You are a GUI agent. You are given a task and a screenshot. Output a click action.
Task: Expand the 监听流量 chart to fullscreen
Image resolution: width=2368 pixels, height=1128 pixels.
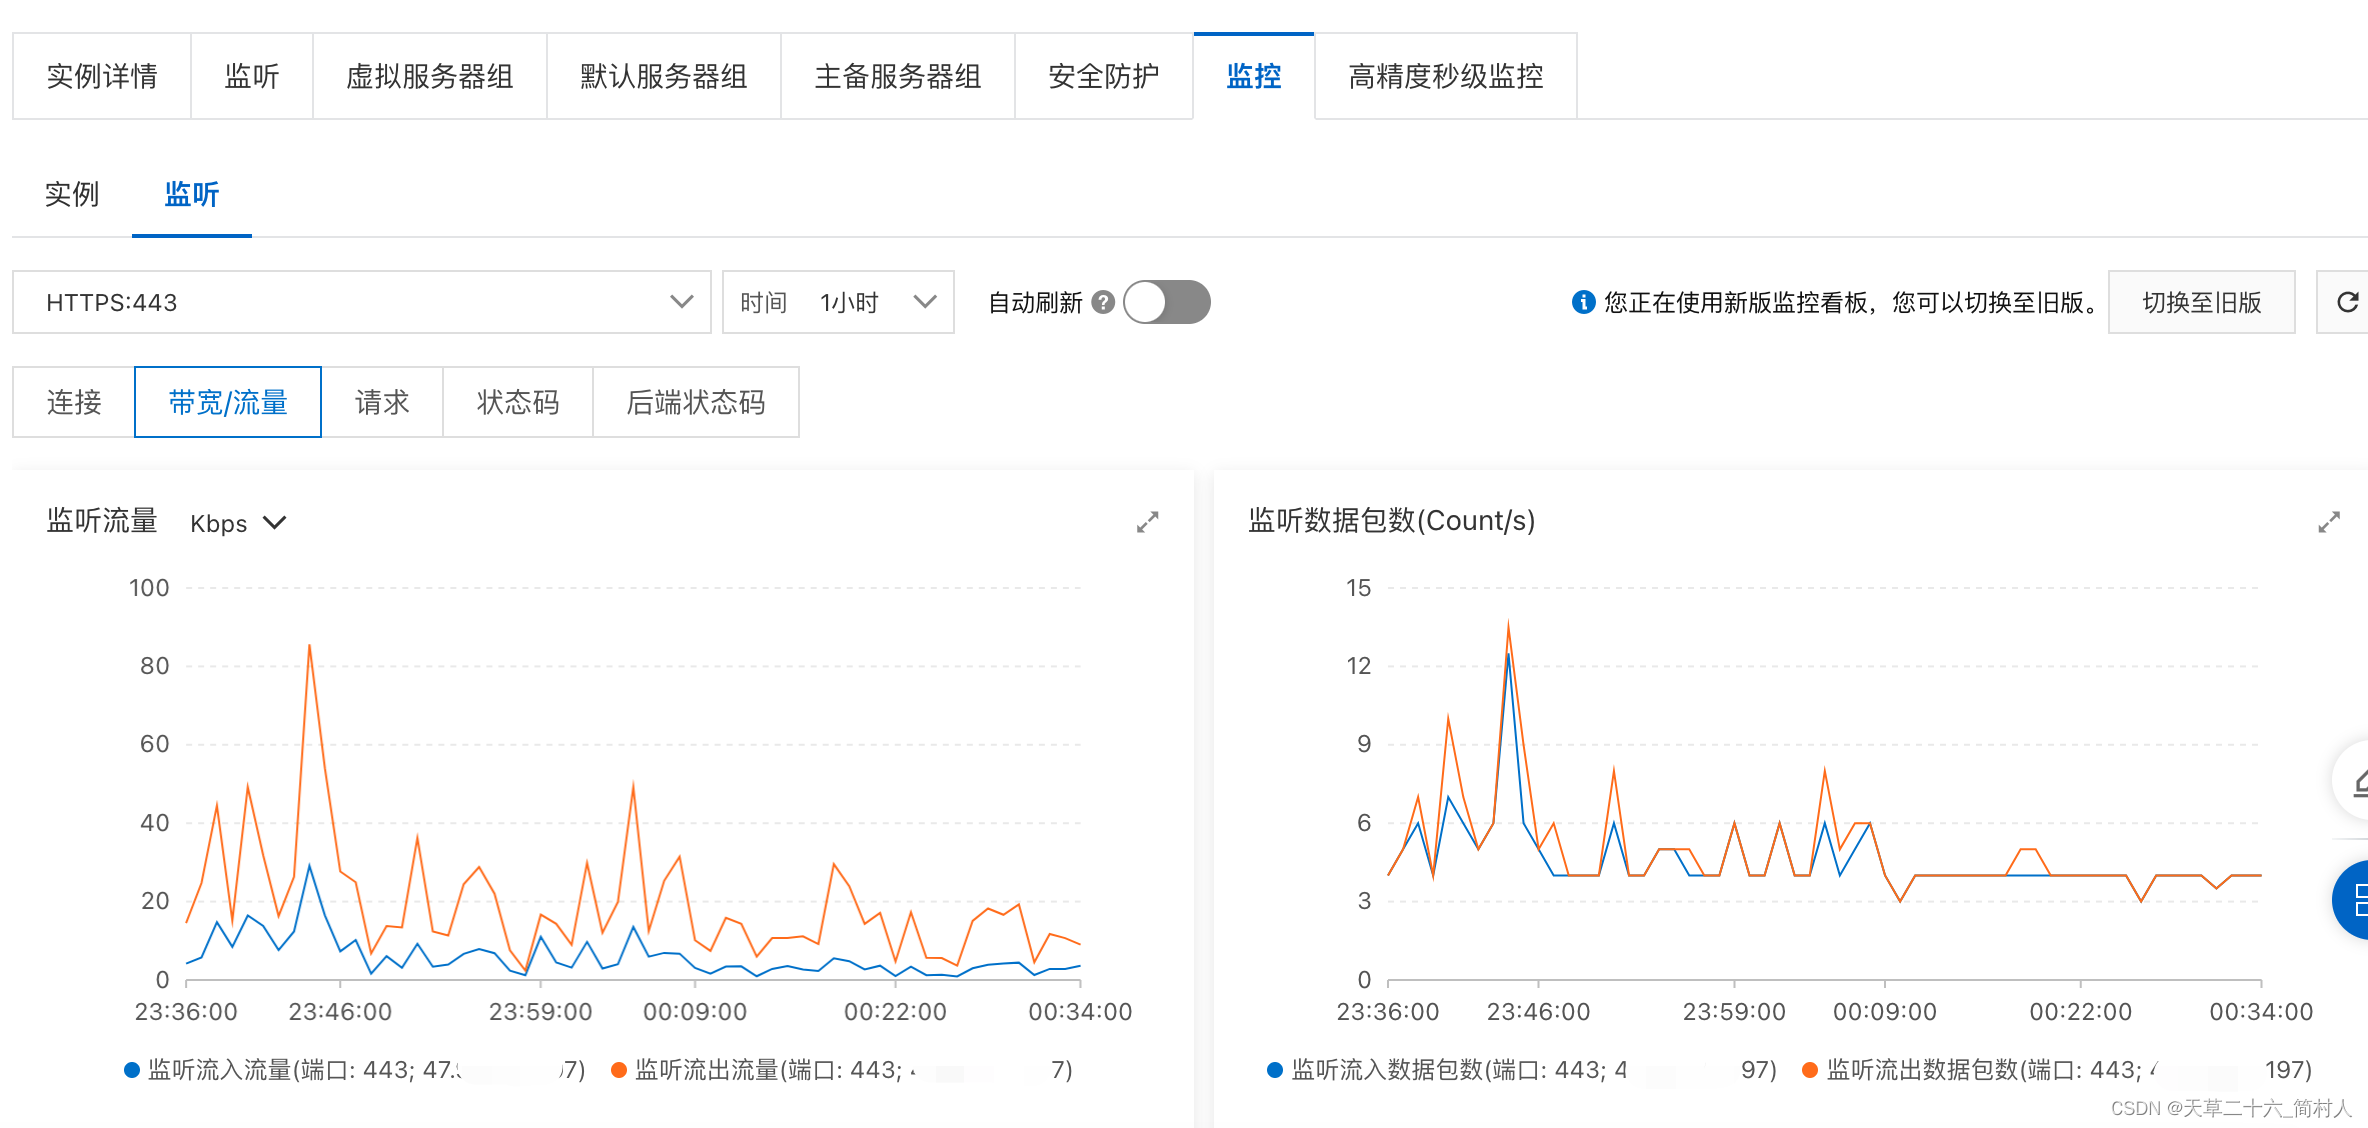pos(1147,522)
